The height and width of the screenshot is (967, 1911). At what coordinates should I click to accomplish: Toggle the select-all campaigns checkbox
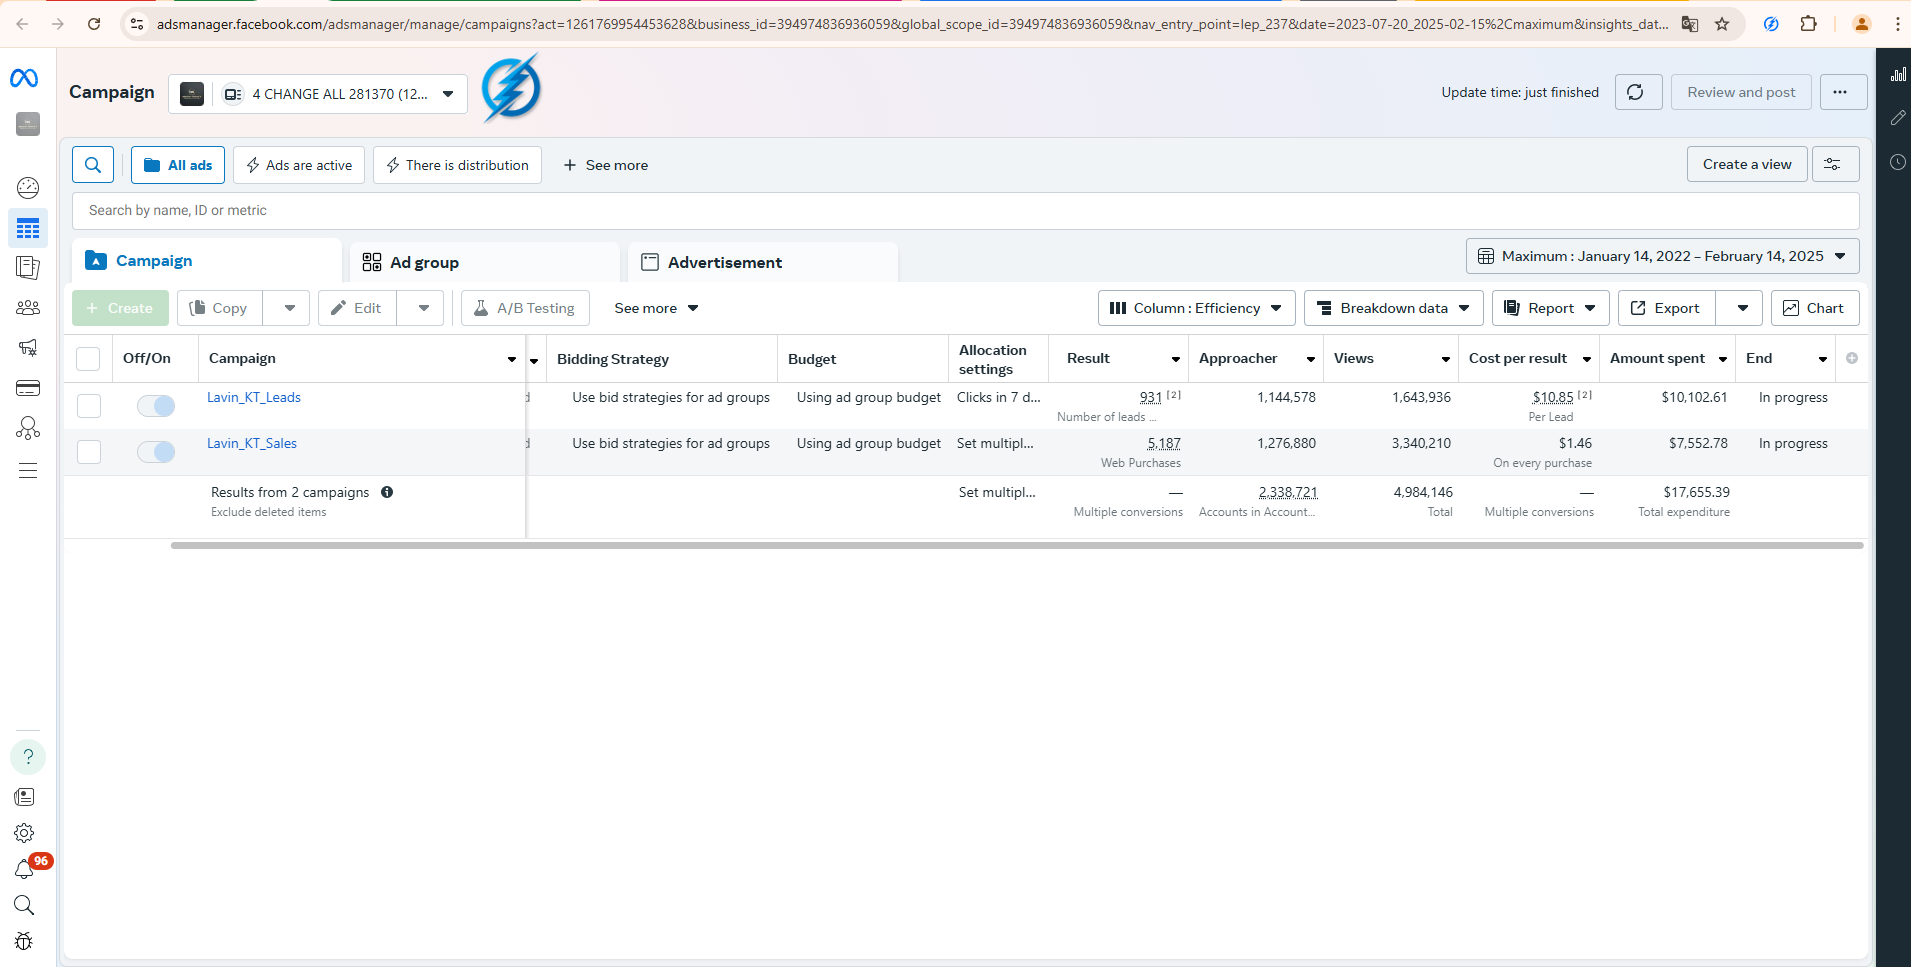point(88,358)
